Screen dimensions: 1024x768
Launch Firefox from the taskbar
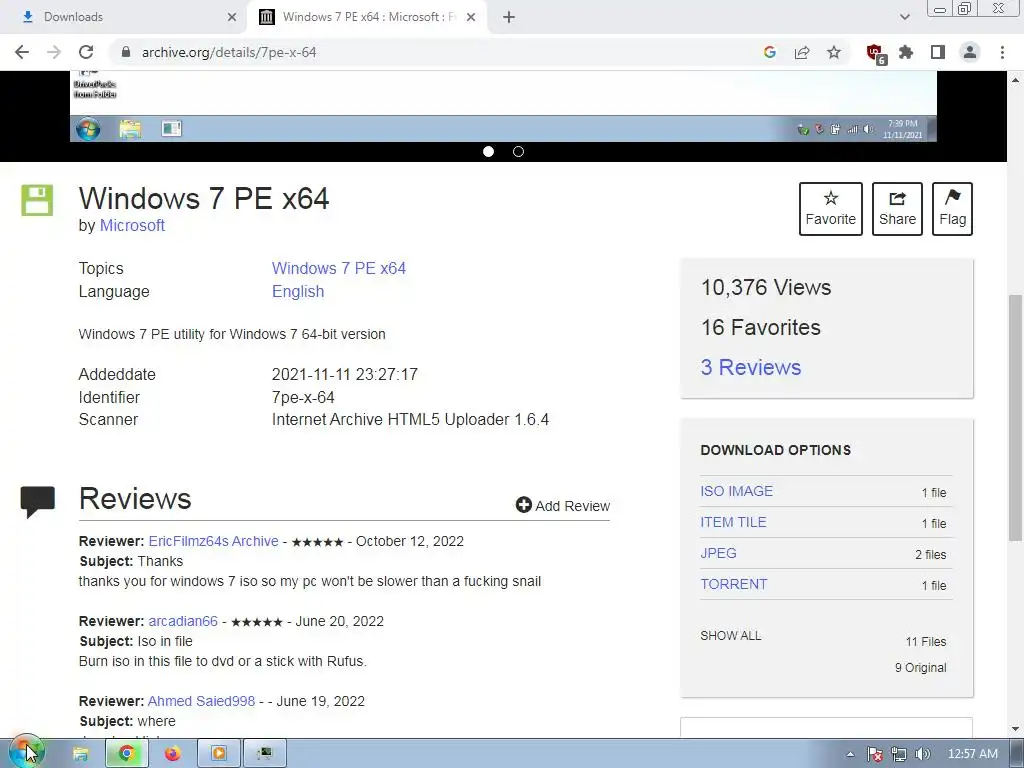pyautogui.click(x=172, y=754)
